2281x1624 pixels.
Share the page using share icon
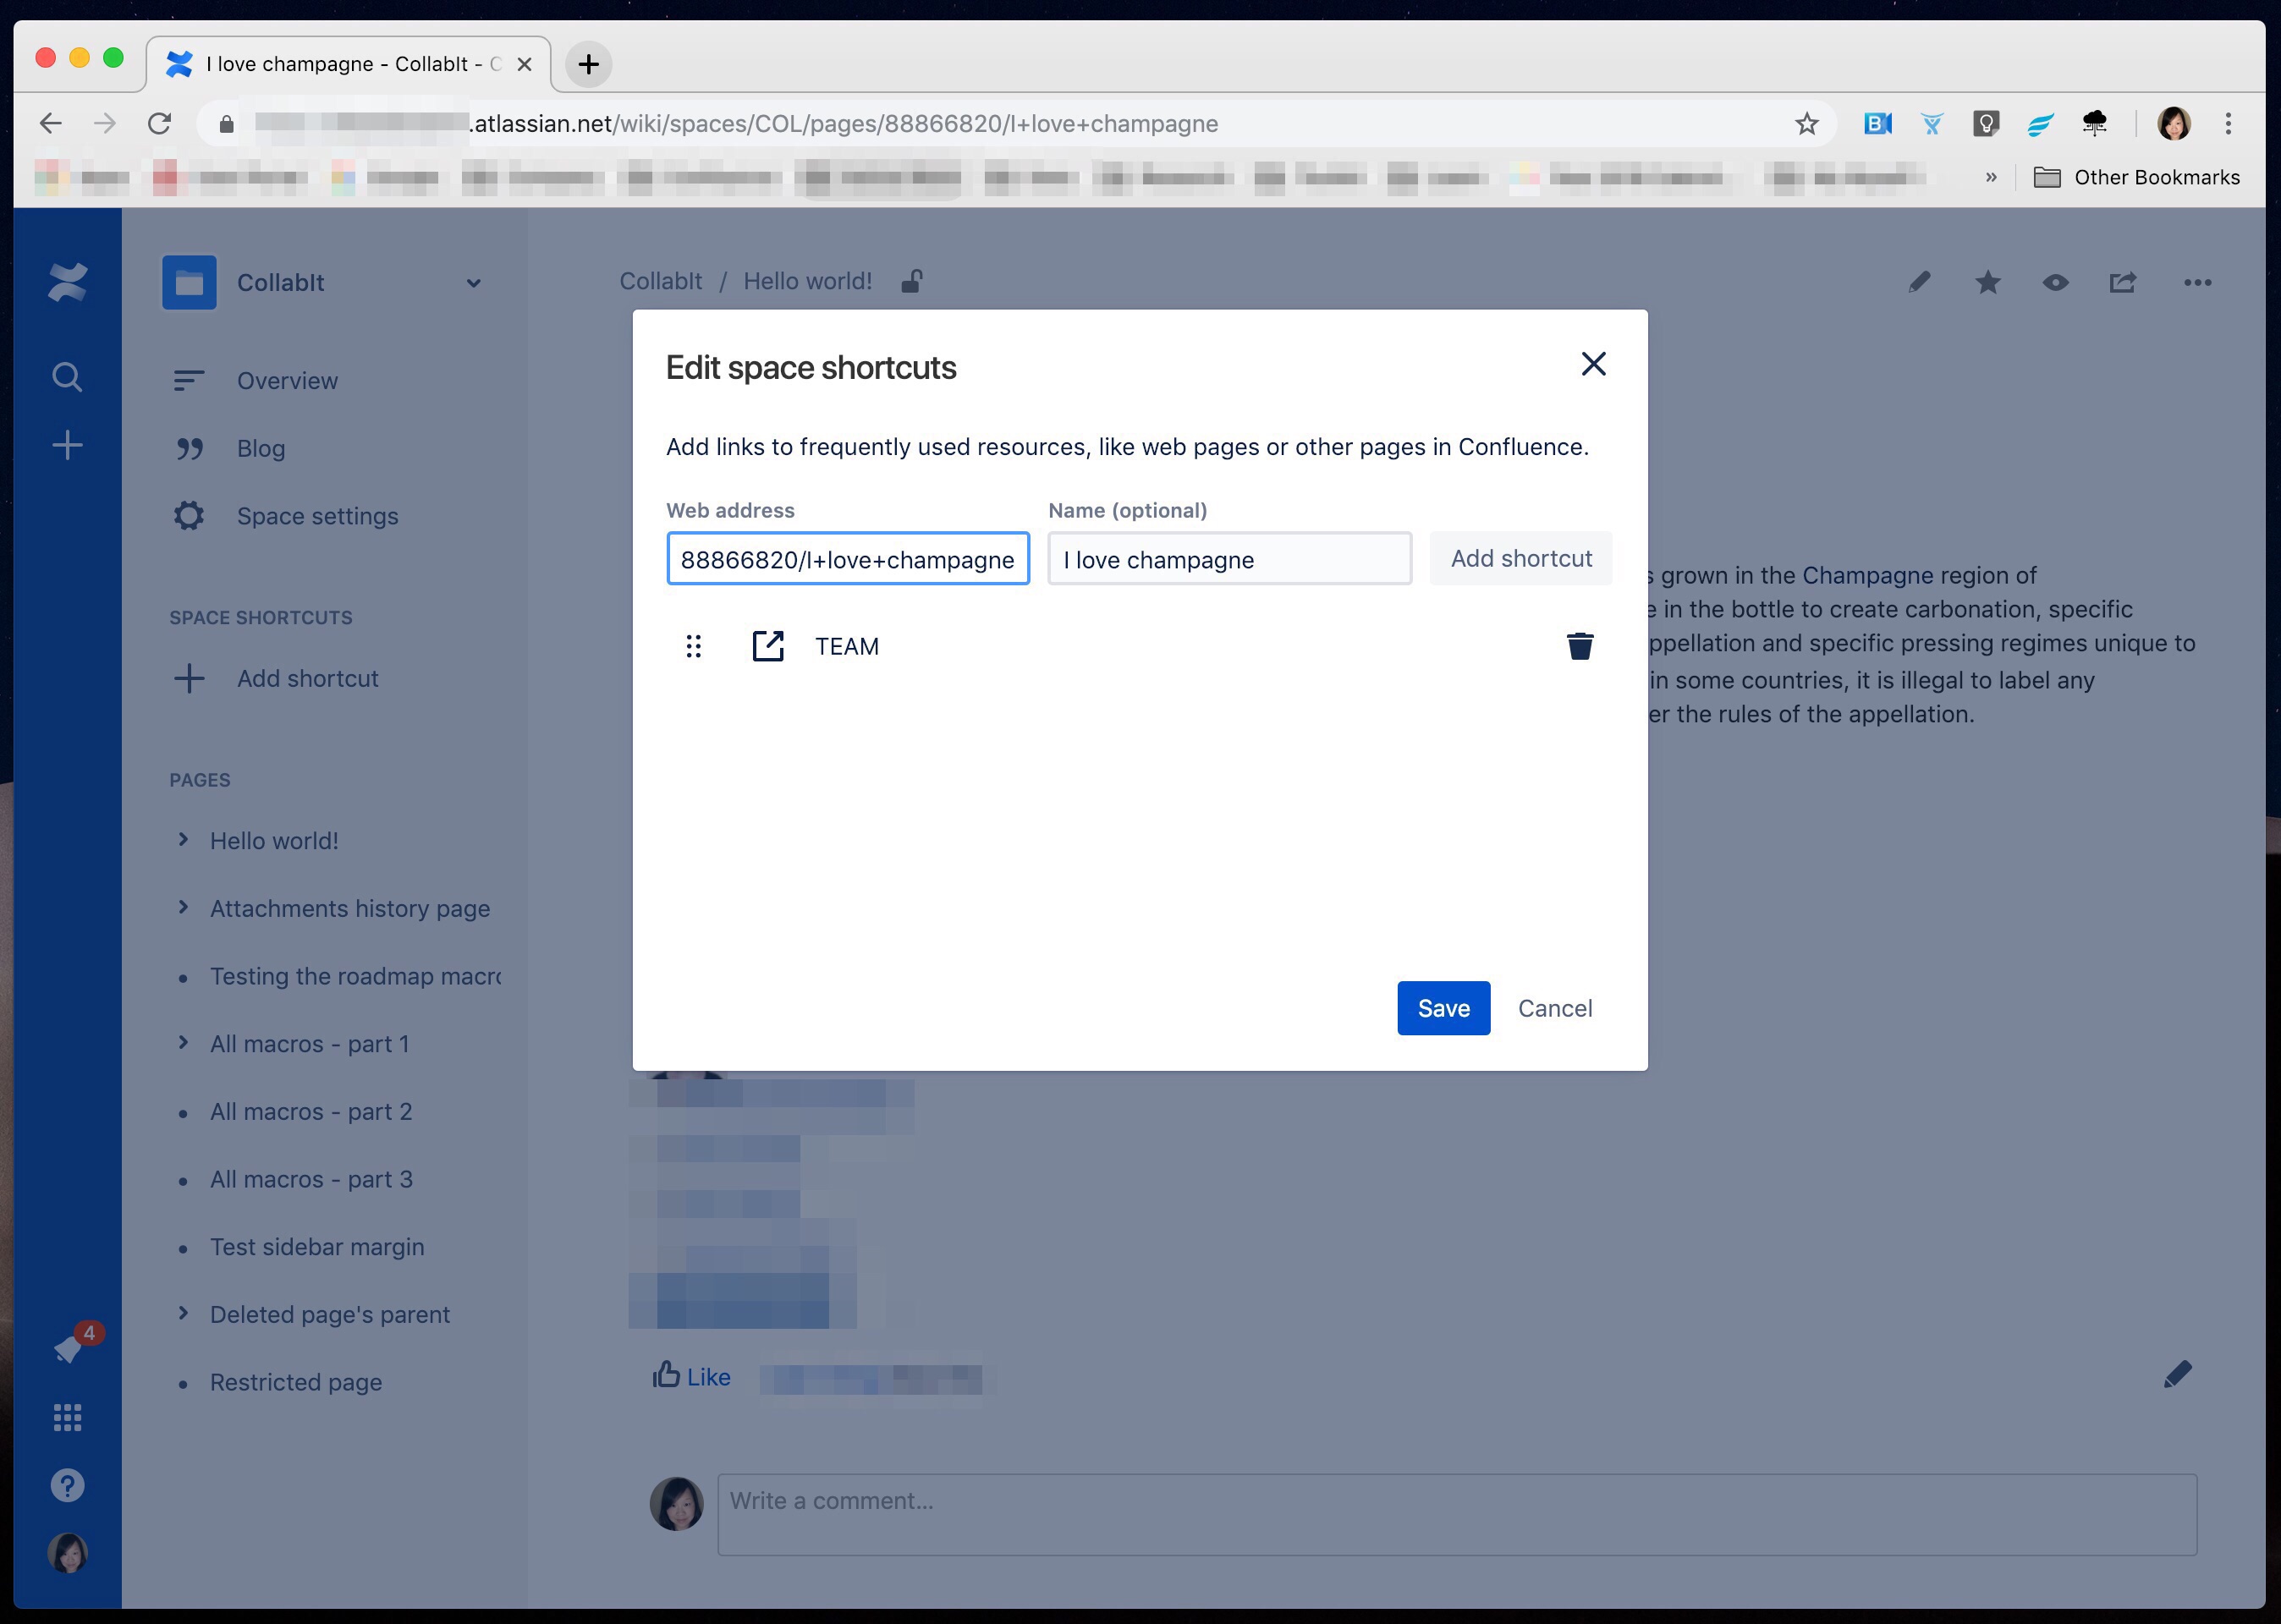tap(2122, 282)
